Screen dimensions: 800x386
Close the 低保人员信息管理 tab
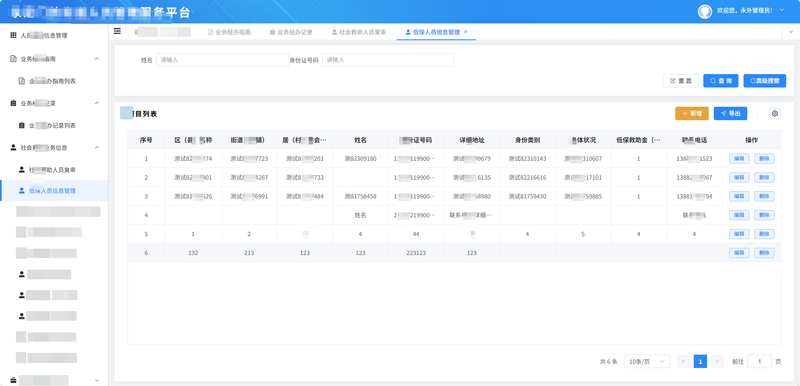[x=465, y=32]
